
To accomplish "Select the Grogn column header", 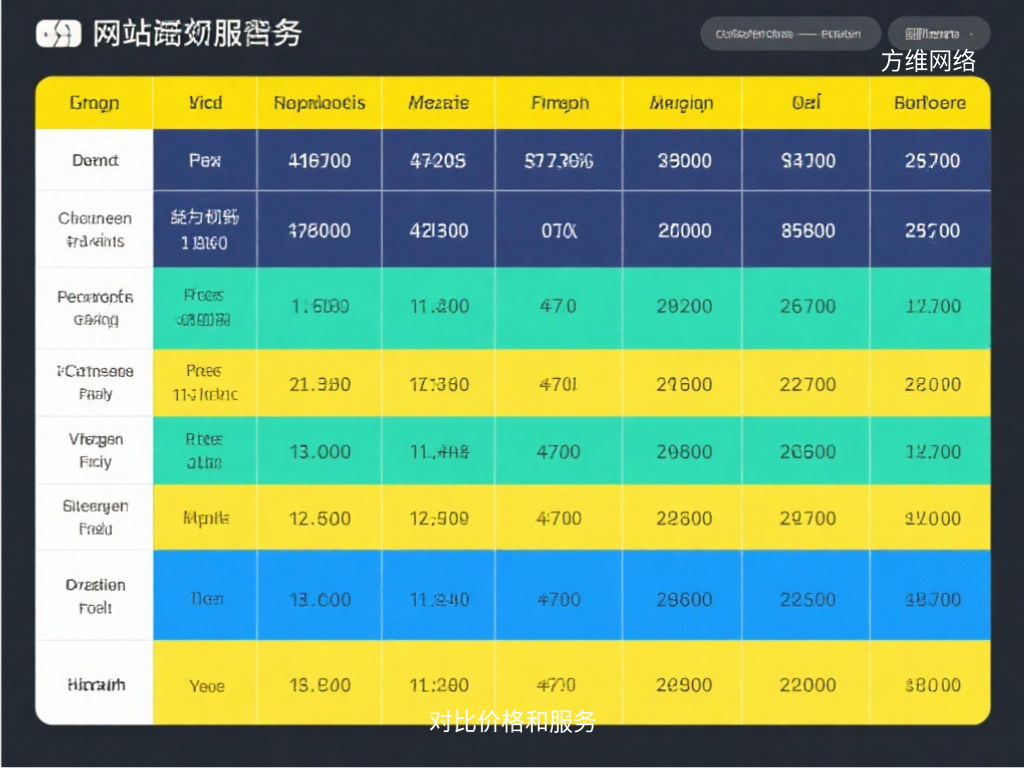I will click(94, 103).
